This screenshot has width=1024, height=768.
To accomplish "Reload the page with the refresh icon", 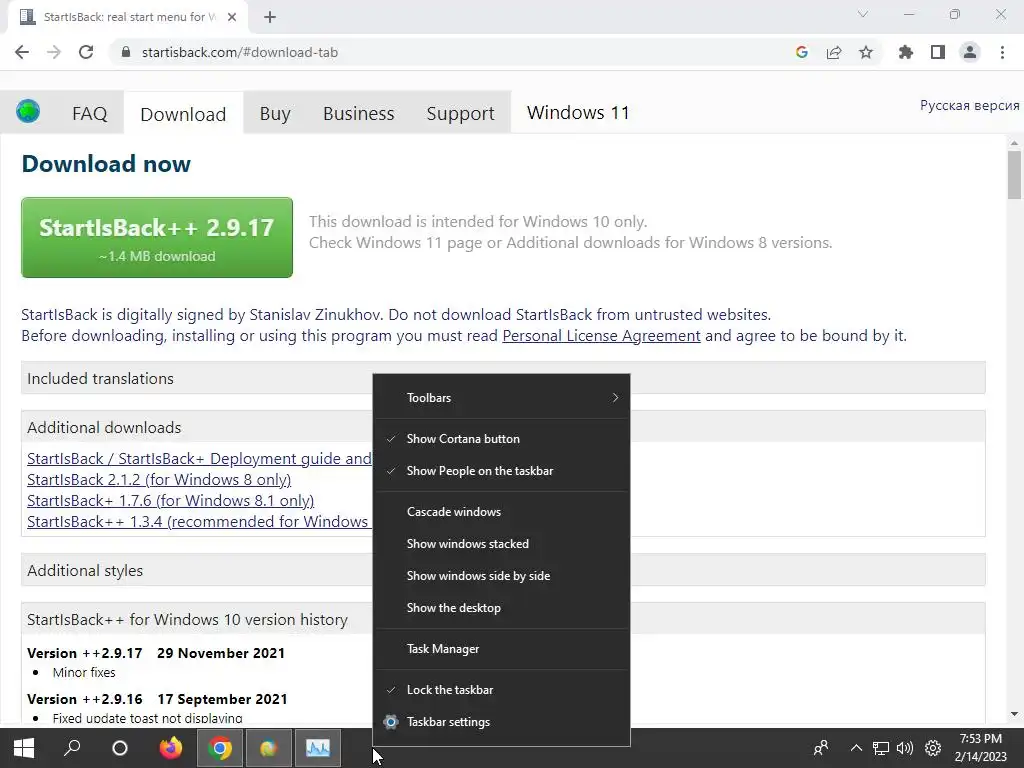I will pos(86,52).
